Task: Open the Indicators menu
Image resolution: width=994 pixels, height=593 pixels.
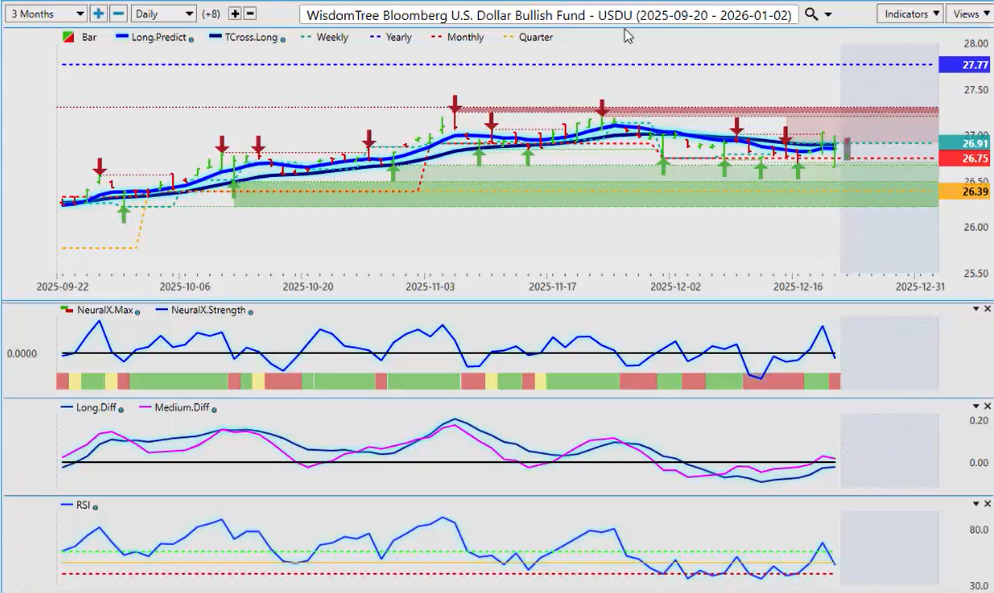Action: 910,14
